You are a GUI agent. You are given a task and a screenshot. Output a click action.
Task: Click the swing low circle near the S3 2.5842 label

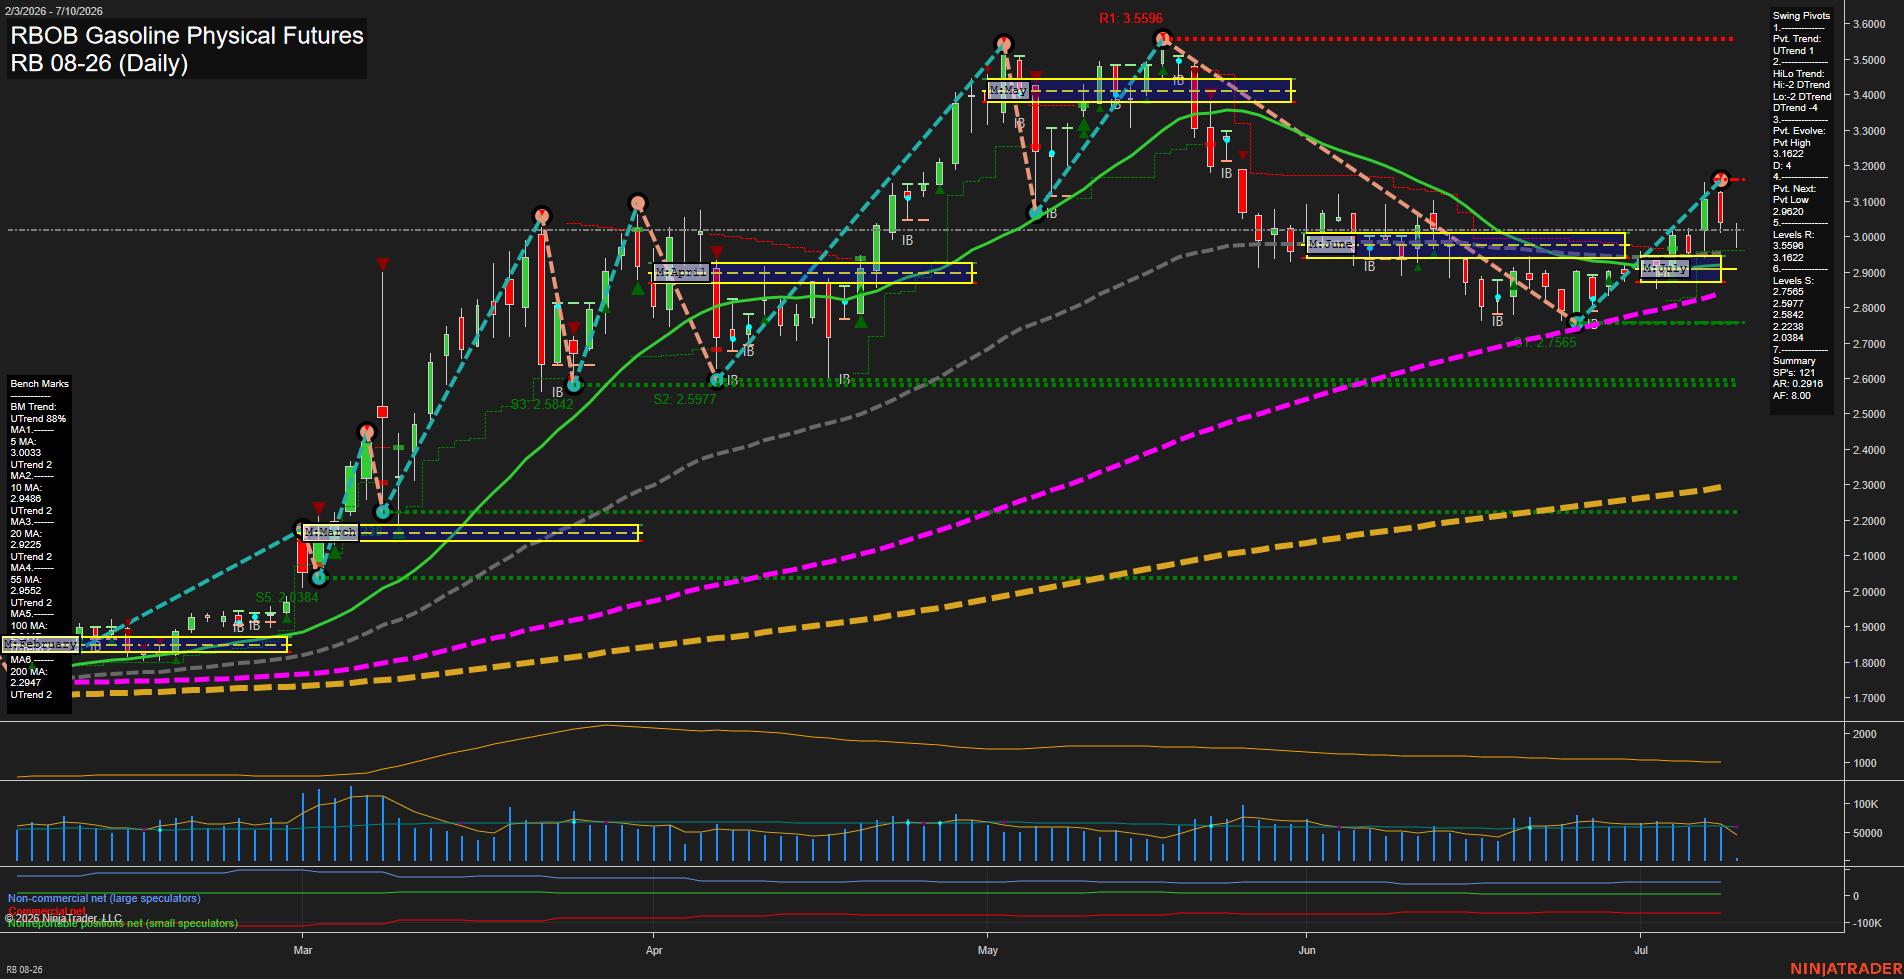coord(574,384)
